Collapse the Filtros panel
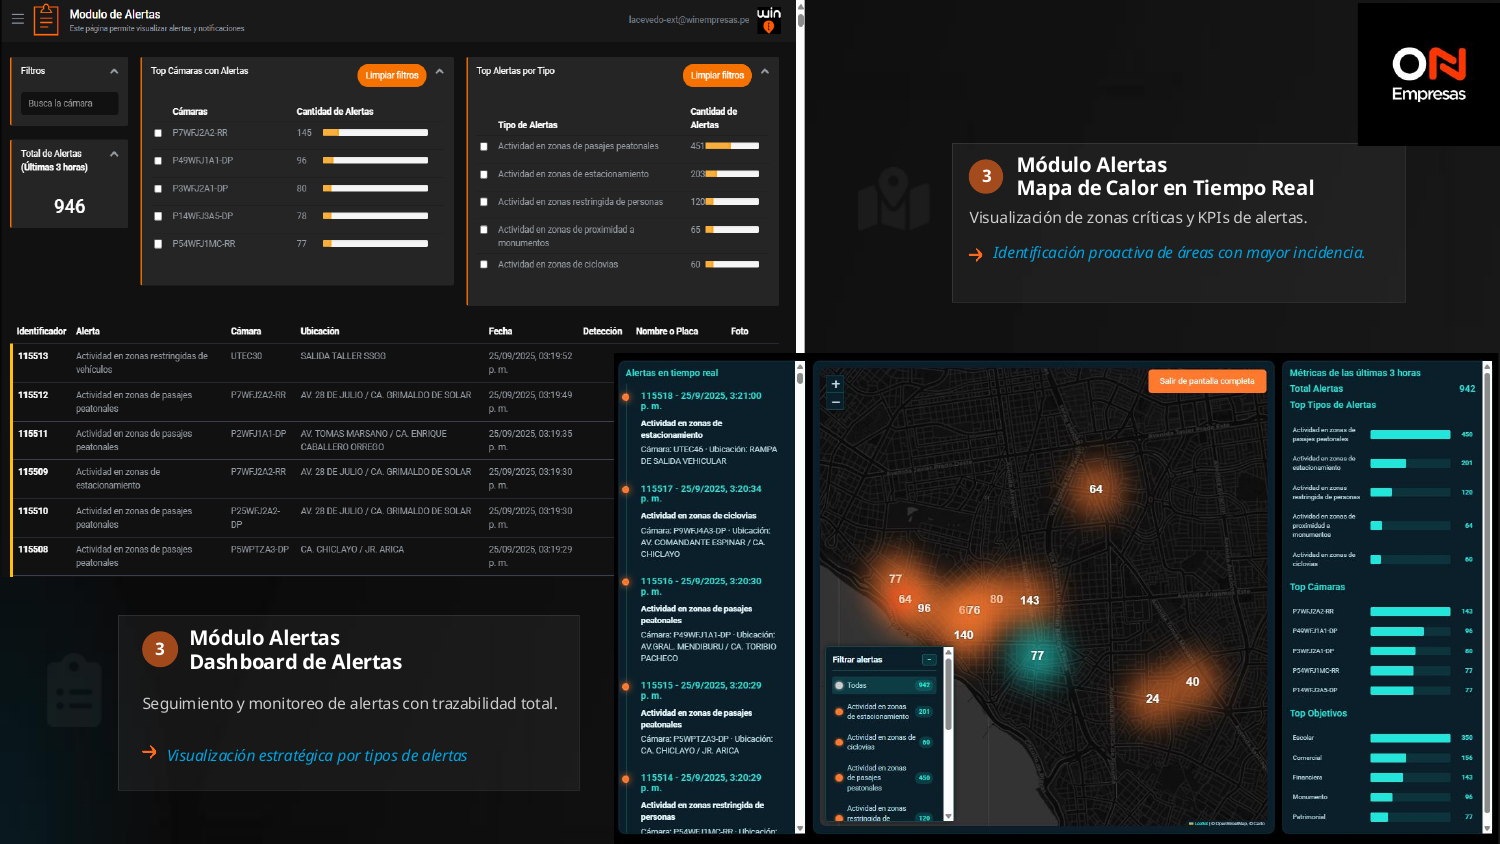This screenshot has width=1500, height=844. [114, 71]
